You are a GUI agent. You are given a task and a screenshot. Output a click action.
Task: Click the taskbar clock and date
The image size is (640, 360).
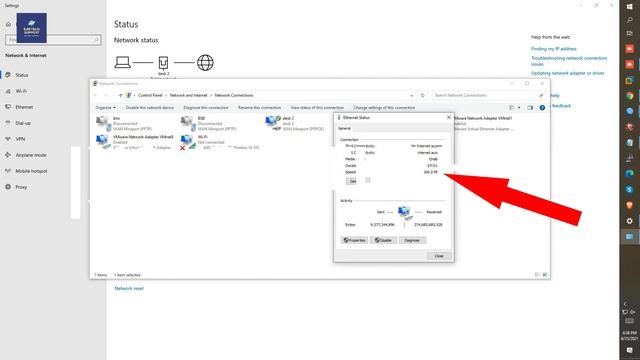[629, 336]
